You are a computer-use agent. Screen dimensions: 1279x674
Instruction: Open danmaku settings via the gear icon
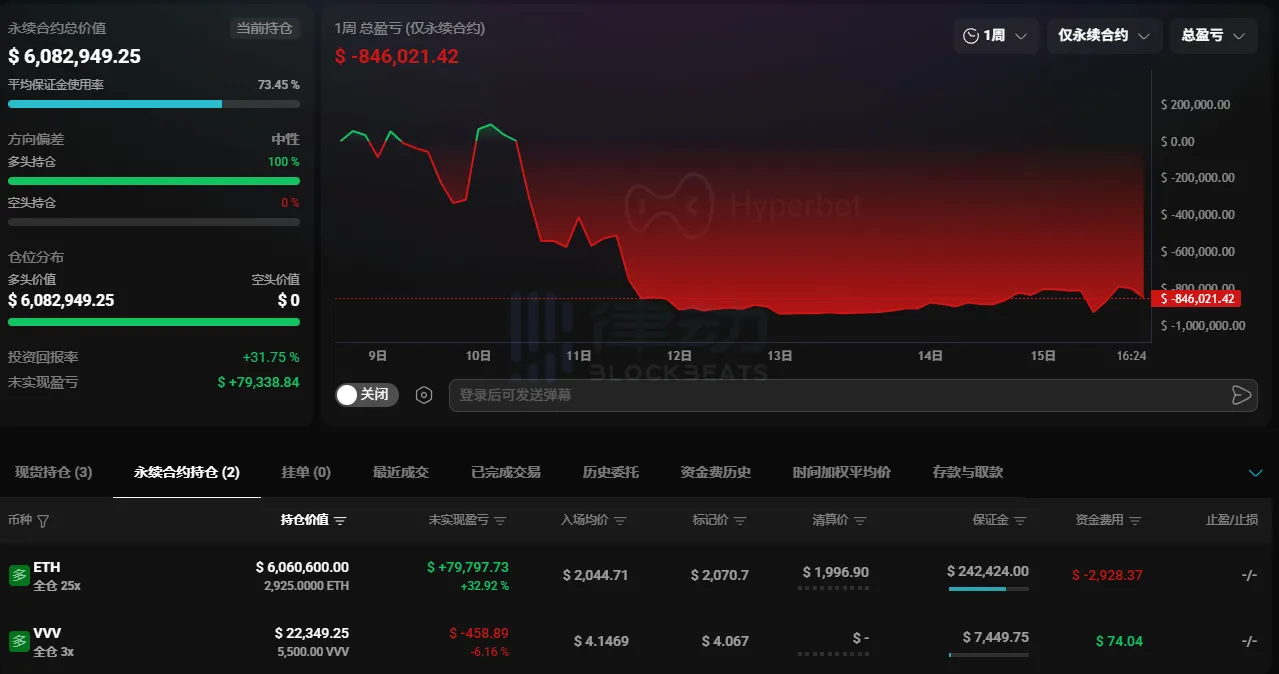point(423,395)
